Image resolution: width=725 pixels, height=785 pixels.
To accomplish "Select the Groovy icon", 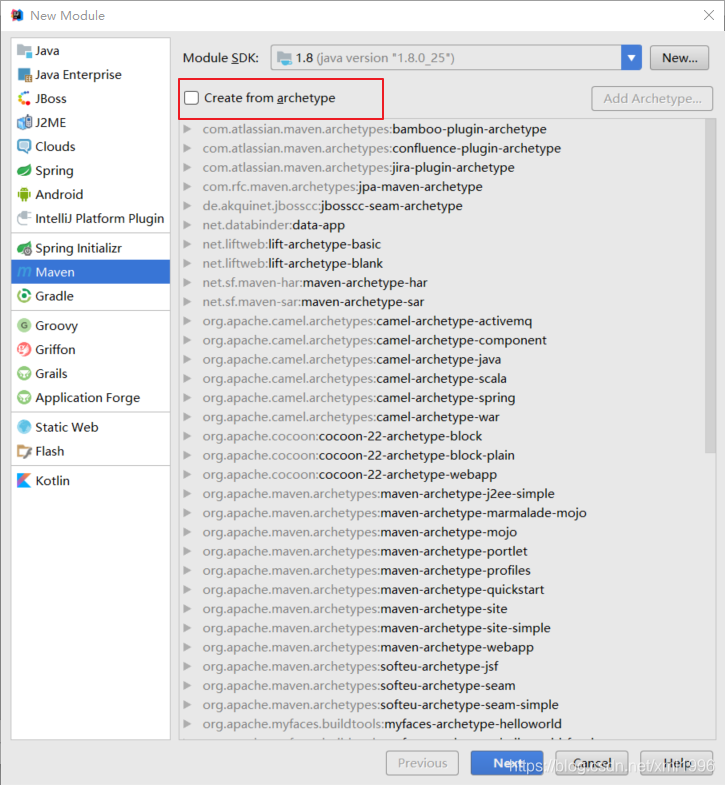I will pos(24,326).
